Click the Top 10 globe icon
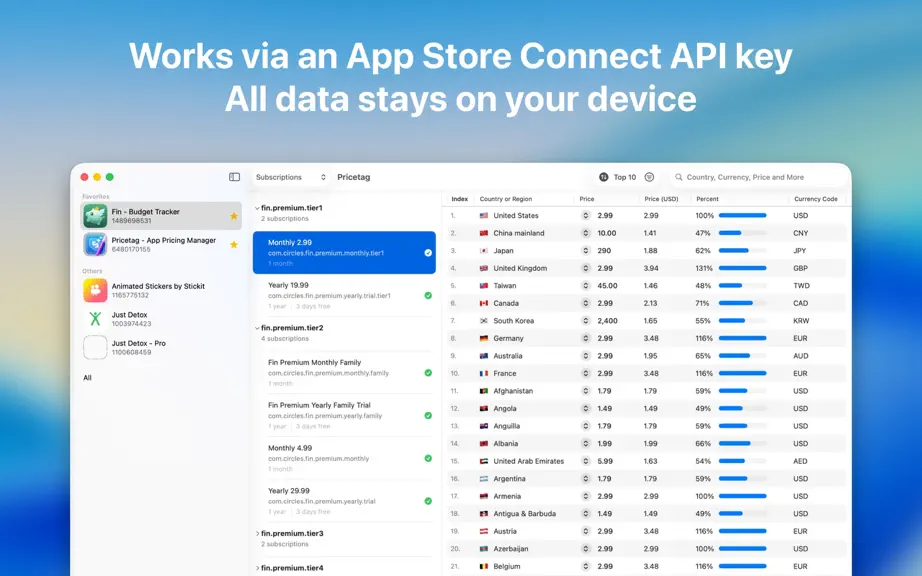Viewport: 922px width, 576px height. point(603,177)
